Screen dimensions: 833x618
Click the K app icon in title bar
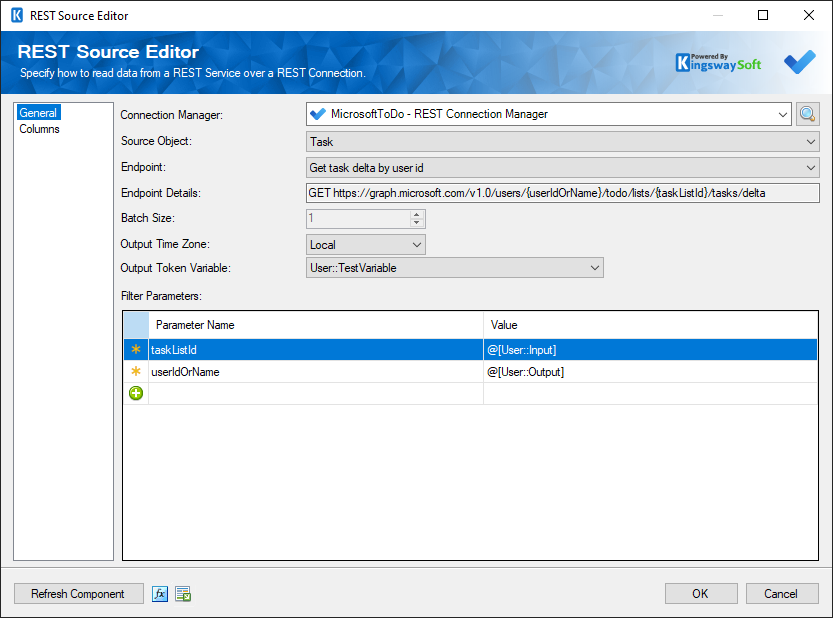(x=17, y=15)
